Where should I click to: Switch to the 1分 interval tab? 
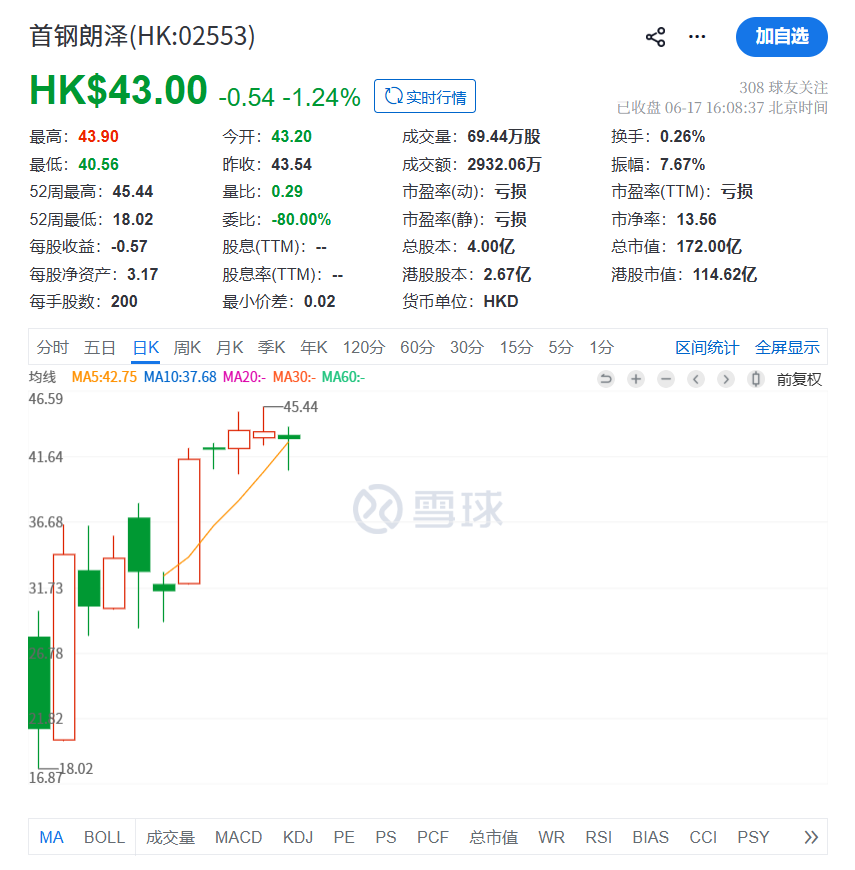pos(601,347)
